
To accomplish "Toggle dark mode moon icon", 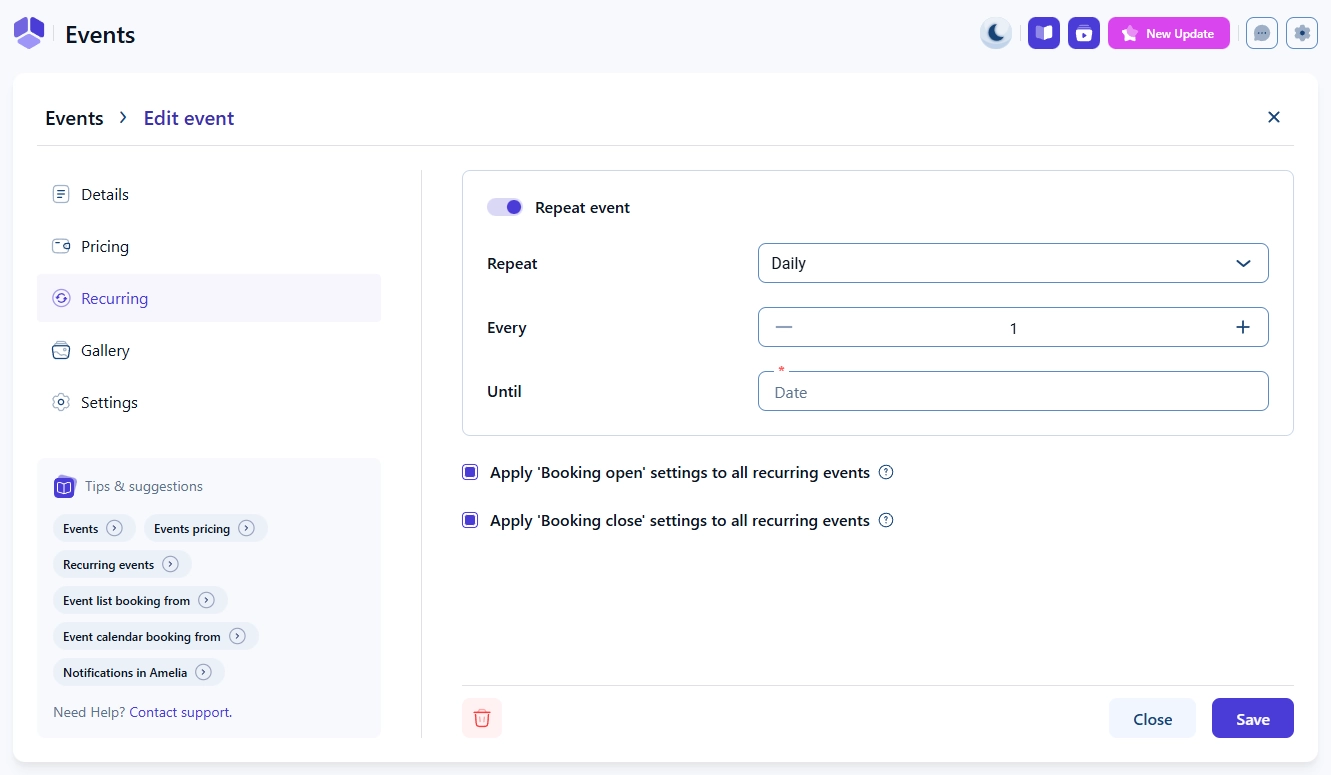I will pos(996,33).
